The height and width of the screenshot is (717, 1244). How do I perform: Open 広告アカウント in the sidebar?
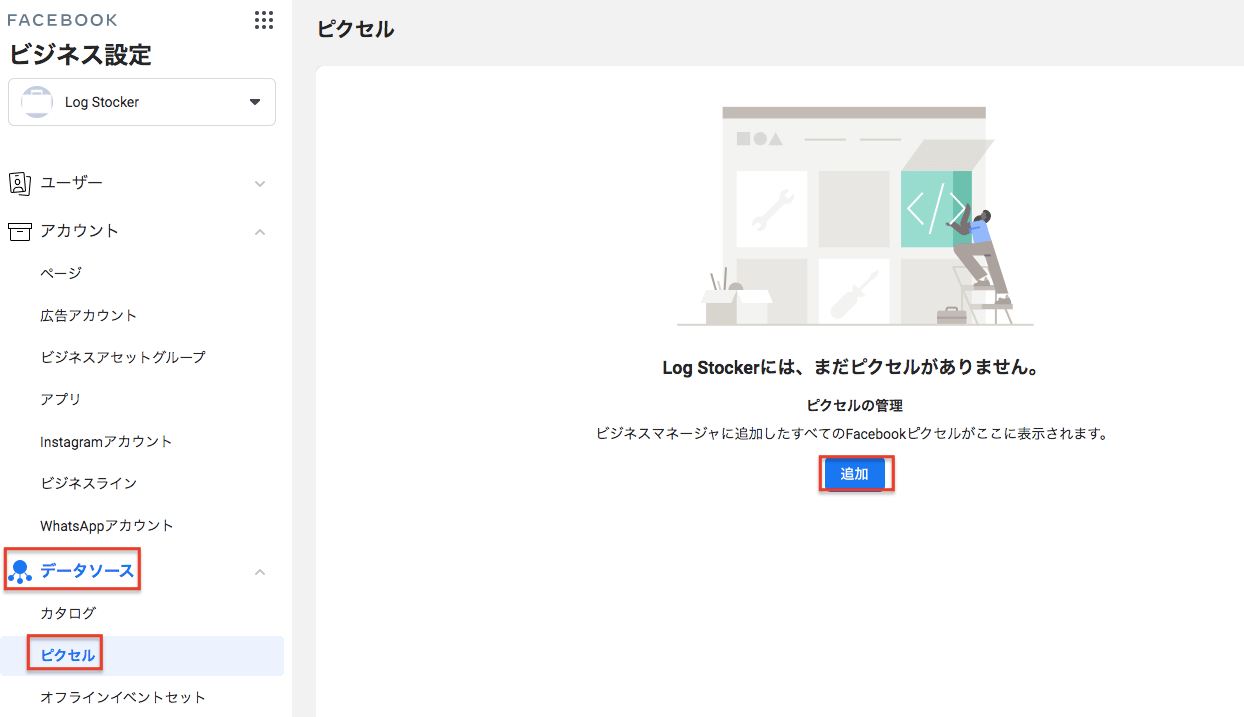point(89,315)
